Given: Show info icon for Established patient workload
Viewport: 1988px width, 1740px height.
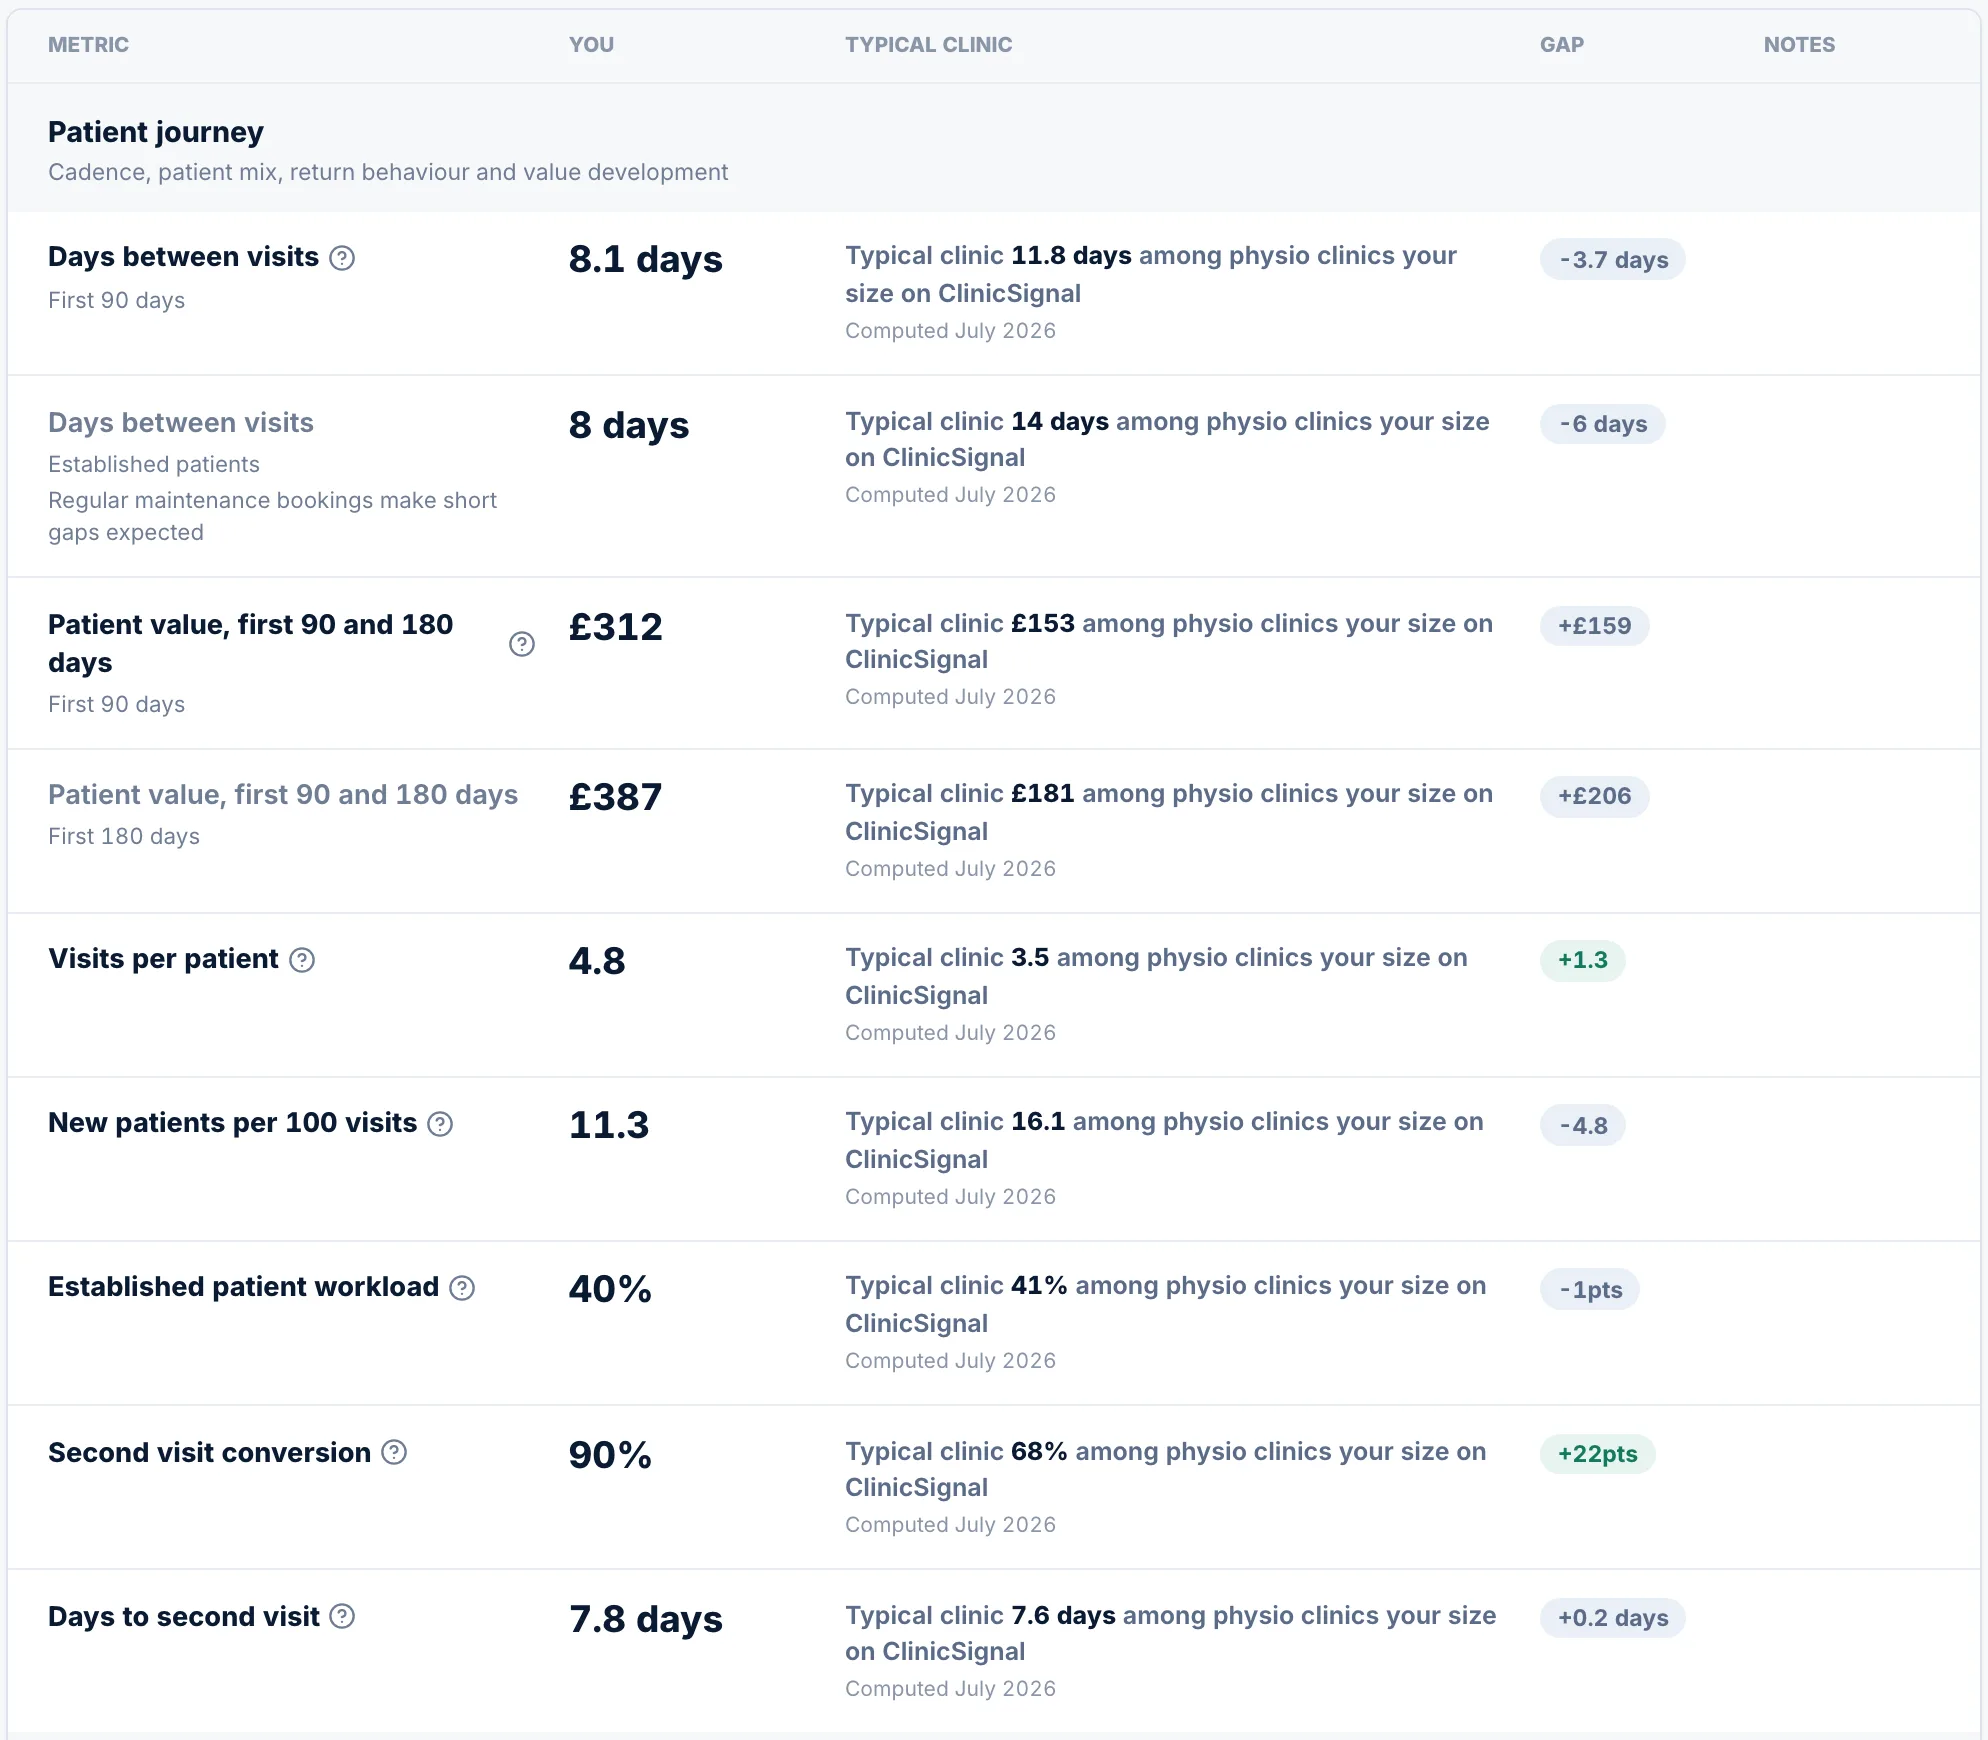Looking at the screenshot, I should click(462, 1288).
